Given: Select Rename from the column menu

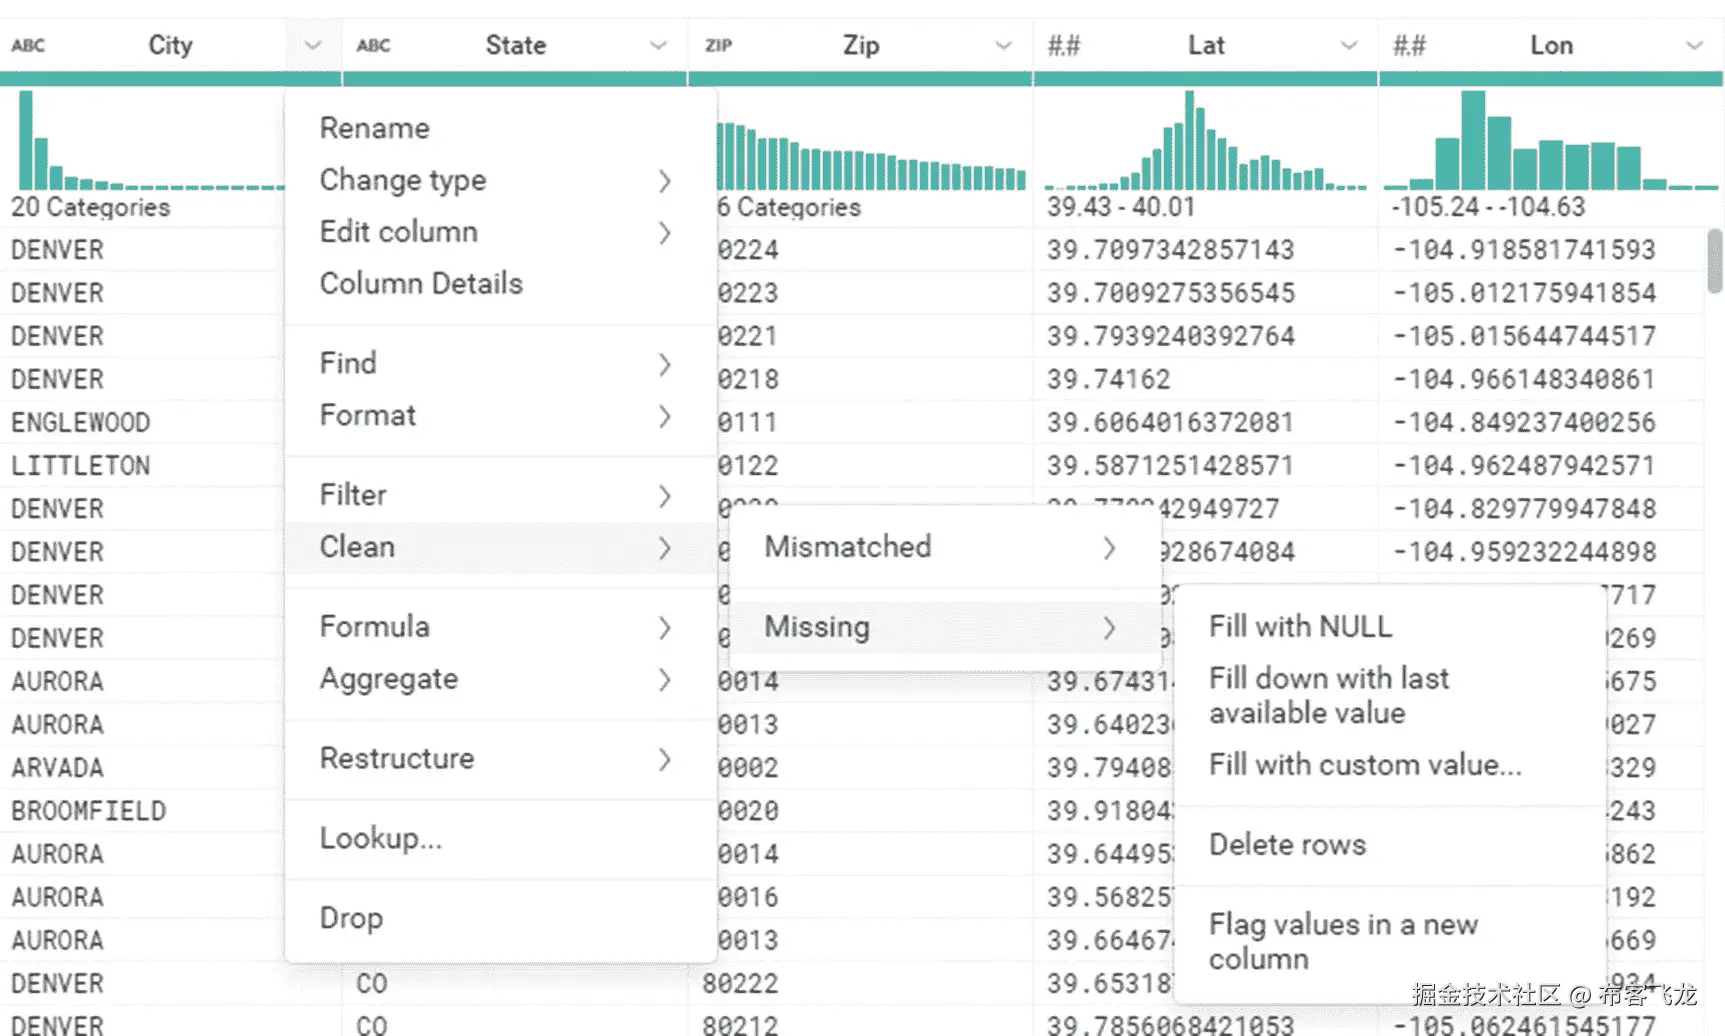Looking at the screenshot, I should (x=374, y=128).
